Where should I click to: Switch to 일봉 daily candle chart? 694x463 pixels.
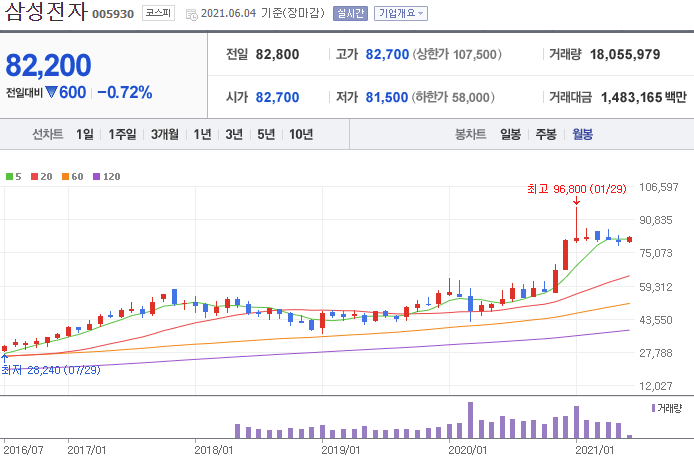tap(510, 134)
